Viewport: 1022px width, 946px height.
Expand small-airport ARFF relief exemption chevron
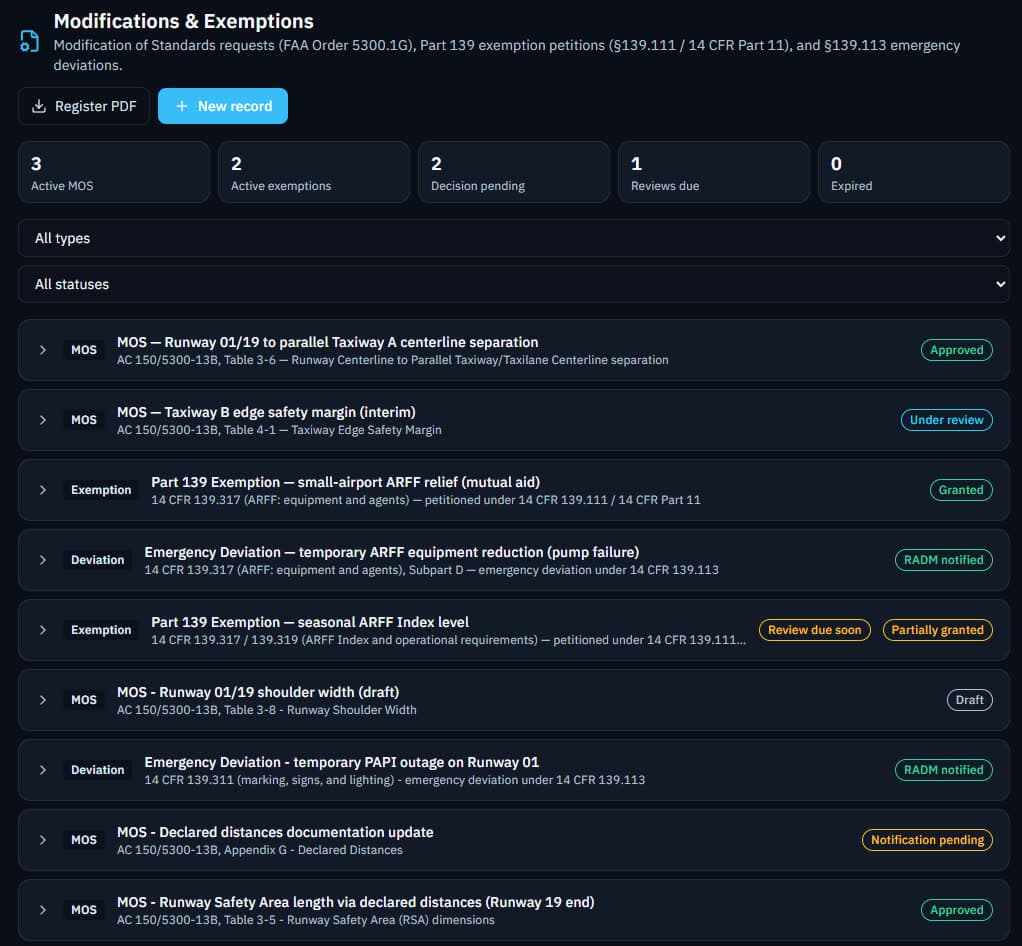point(42,490)
